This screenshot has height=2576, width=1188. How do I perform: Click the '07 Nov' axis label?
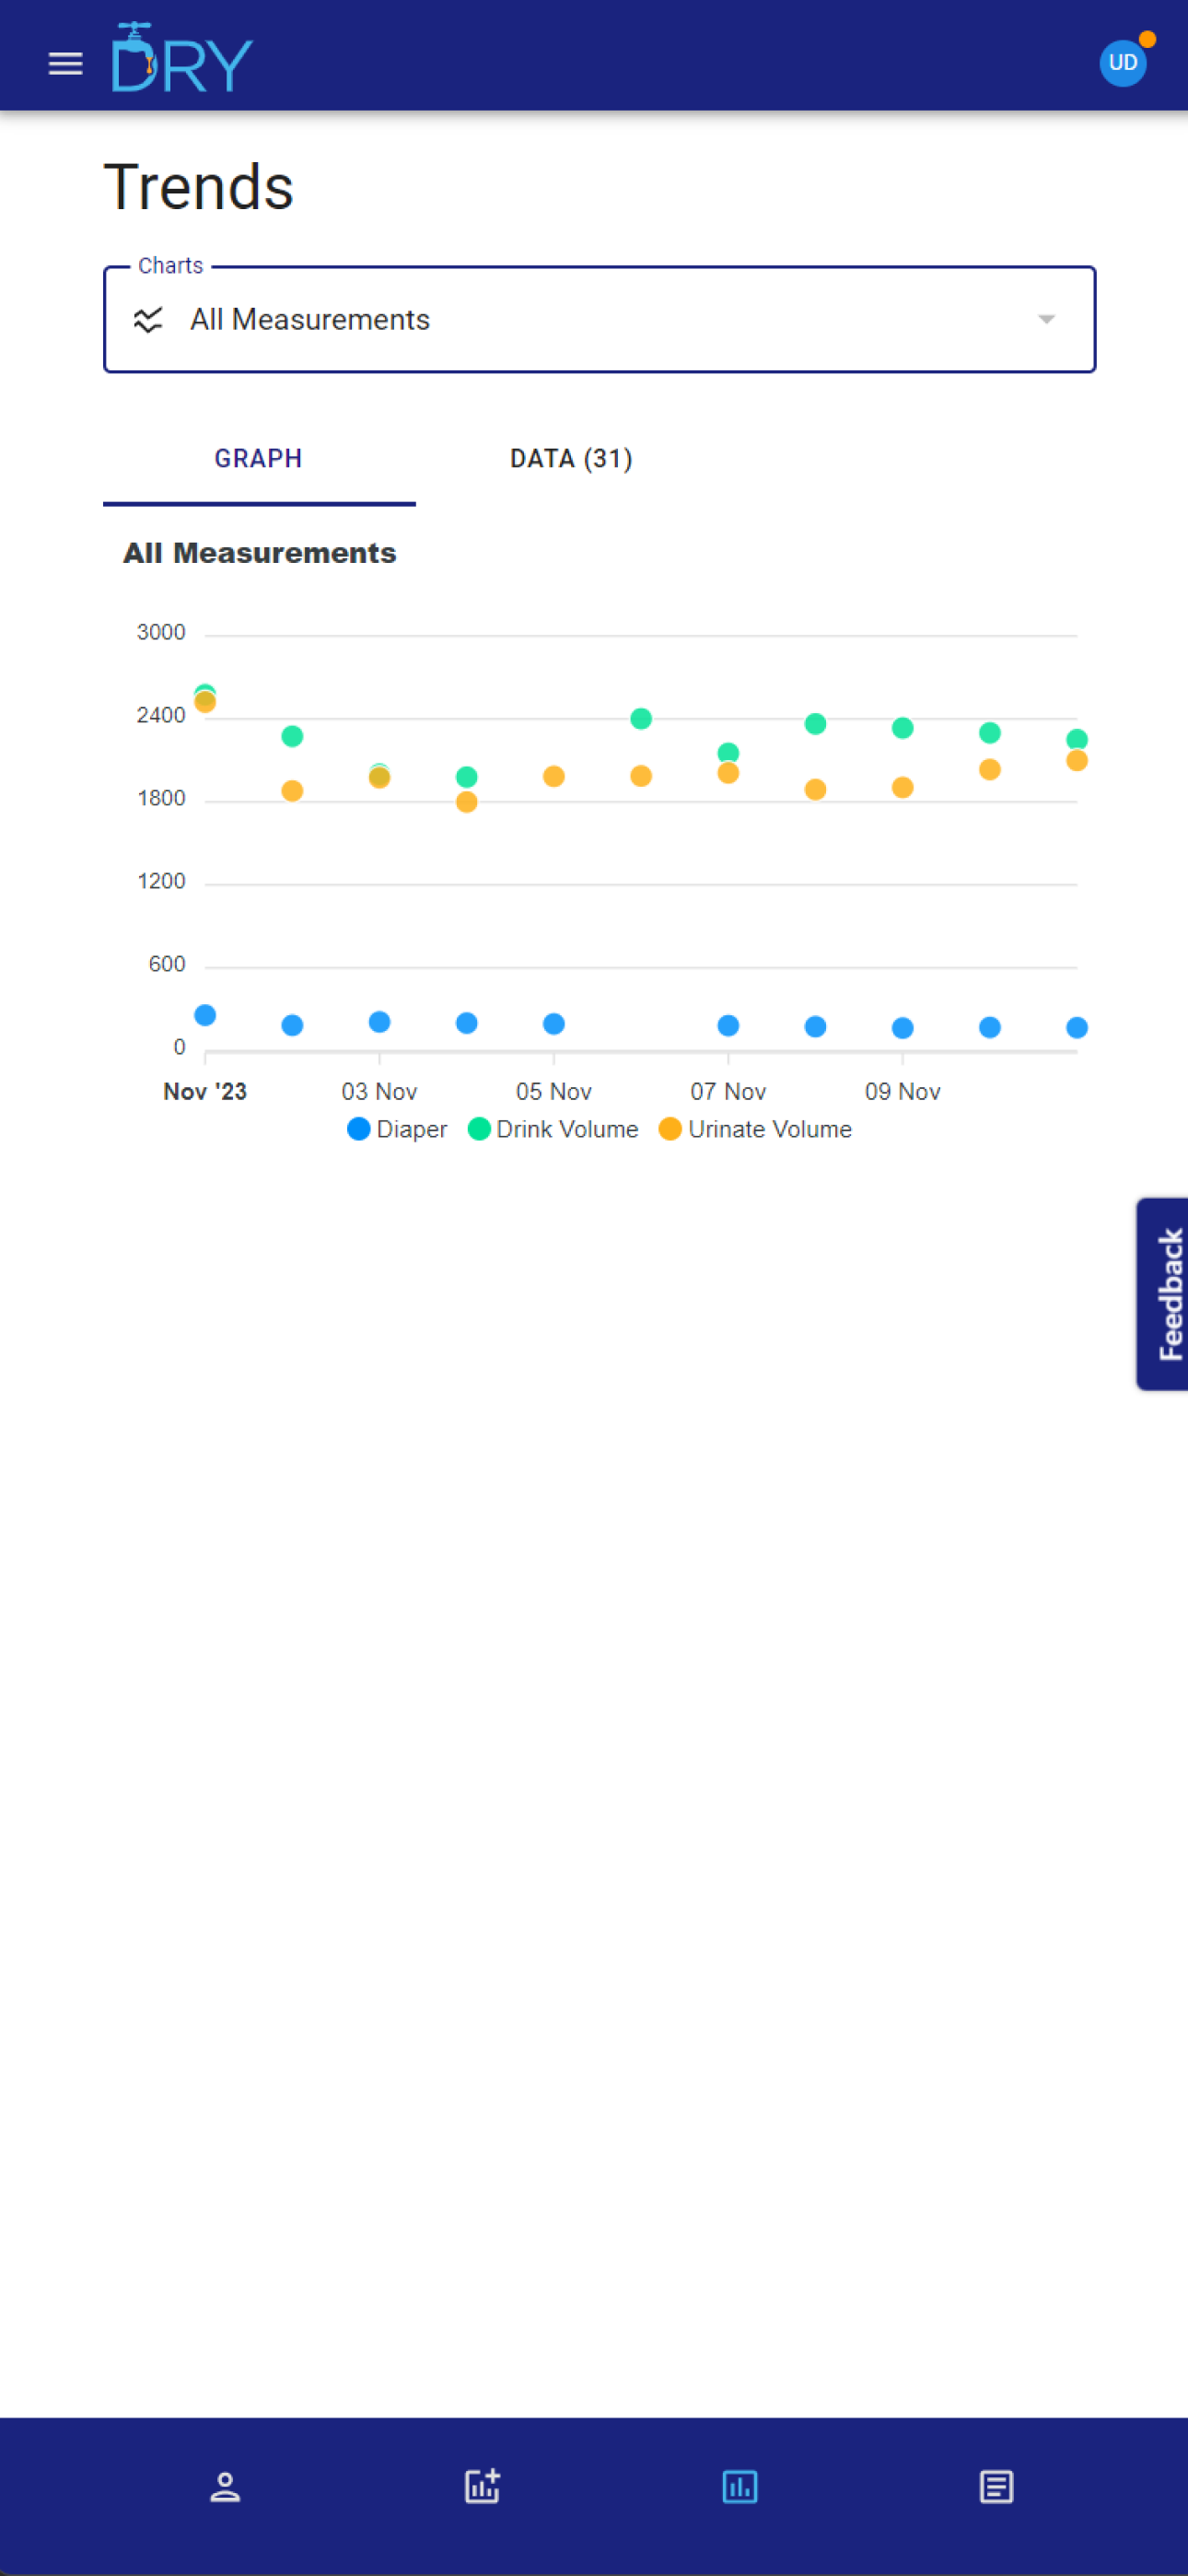[x=728, y=1092]
